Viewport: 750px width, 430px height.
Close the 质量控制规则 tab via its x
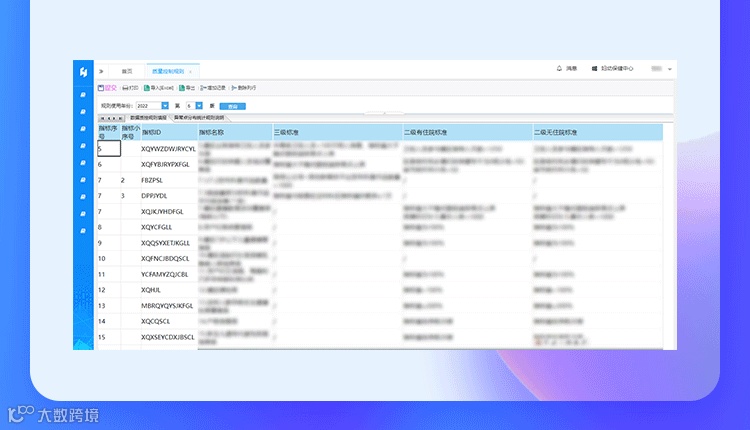[x=190, y=72]
